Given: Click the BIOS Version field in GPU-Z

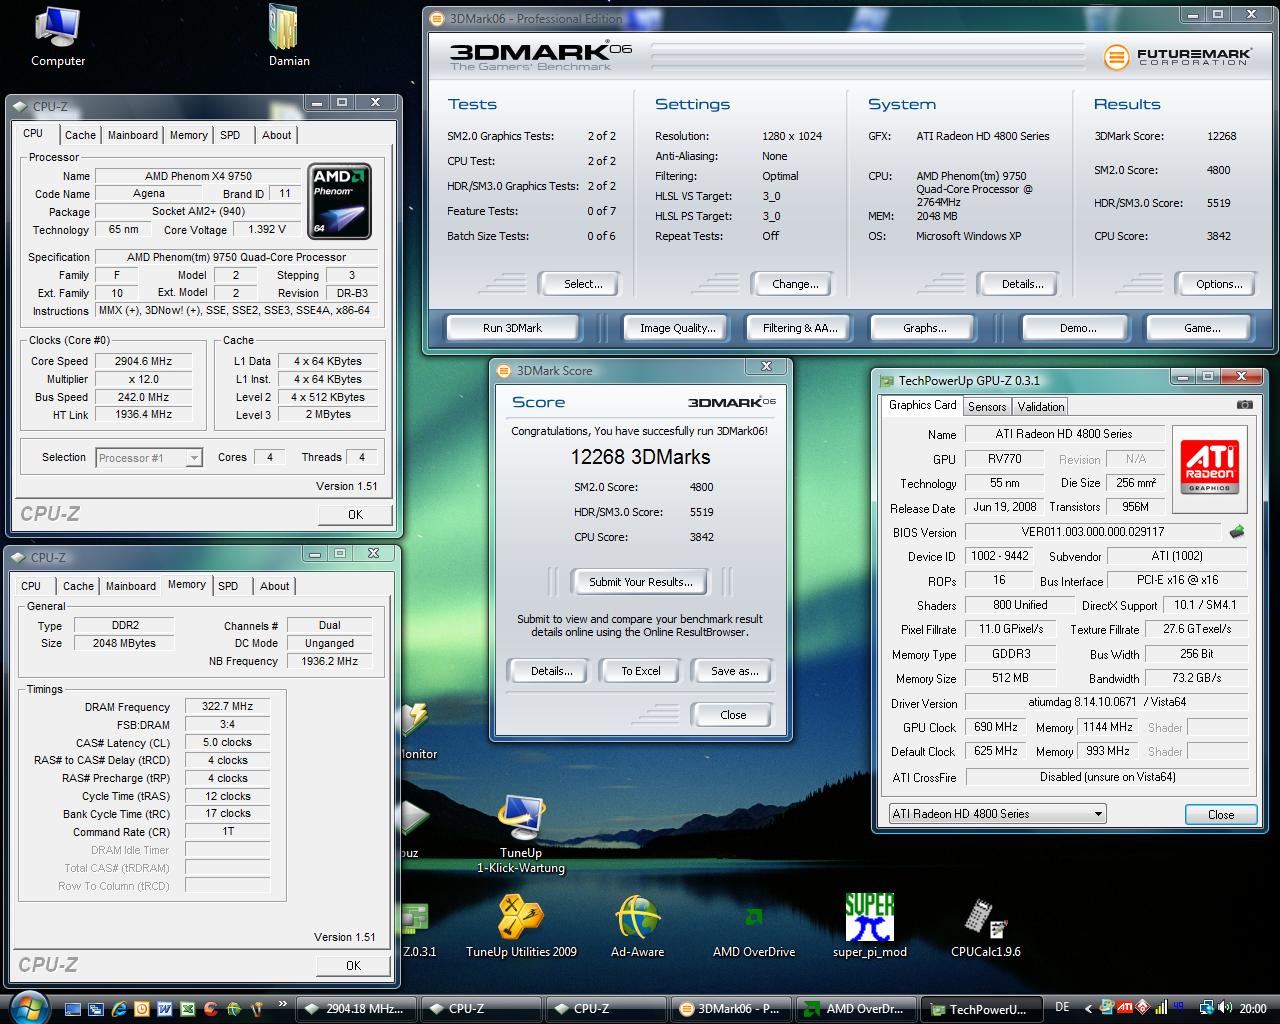Looking at the screenshot, I should tap(1092, 532).
